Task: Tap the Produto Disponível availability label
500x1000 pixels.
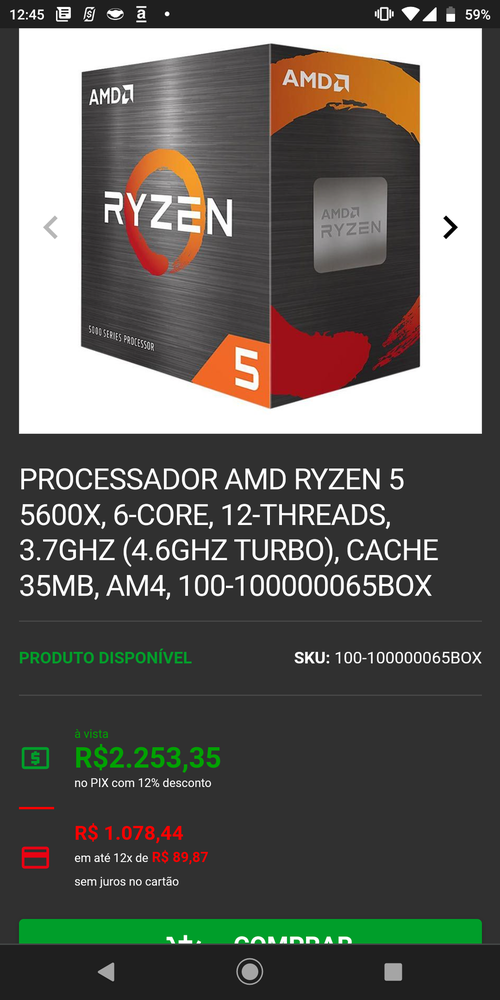Action: (x=105, y=658)
